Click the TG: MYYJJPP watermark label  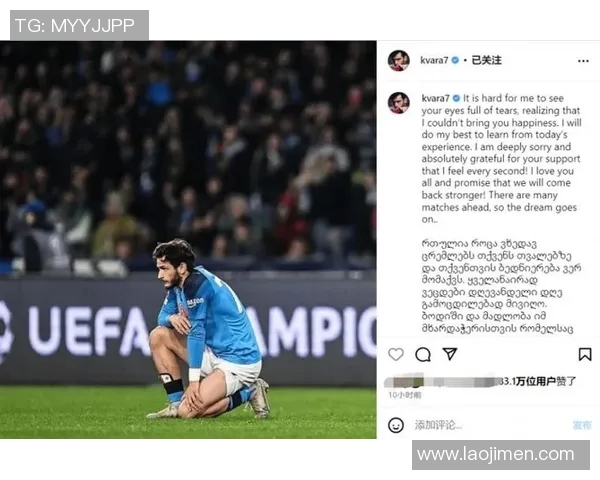[x=79, y=25]
